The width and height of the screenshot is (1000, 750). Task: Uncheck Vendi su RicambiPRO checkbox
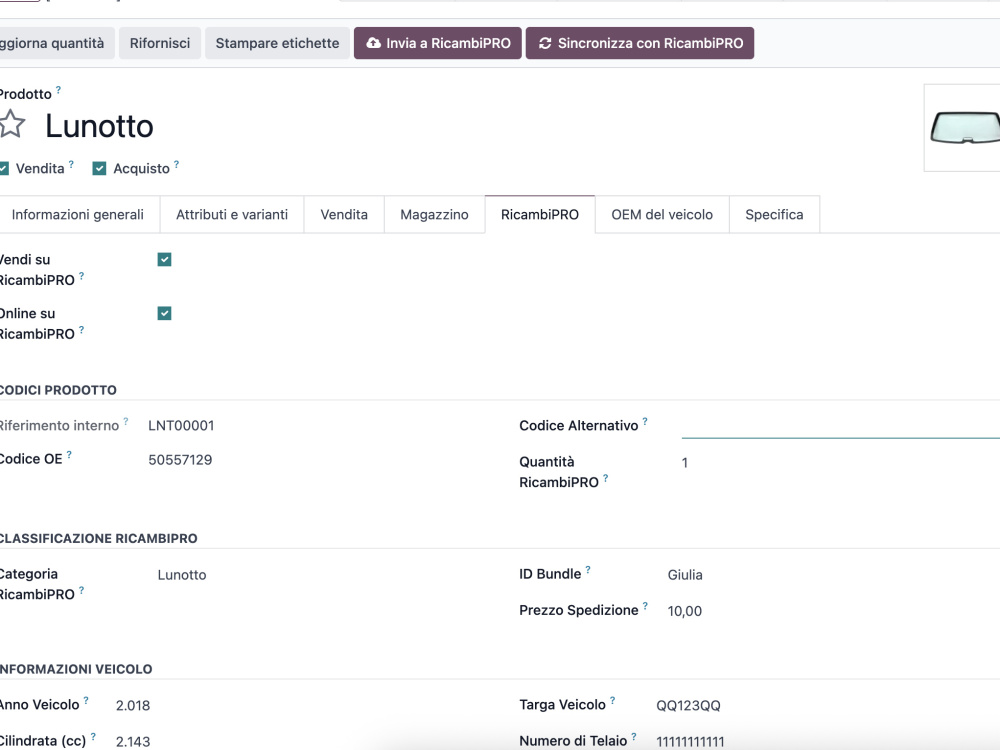click(x=165, y=260)
